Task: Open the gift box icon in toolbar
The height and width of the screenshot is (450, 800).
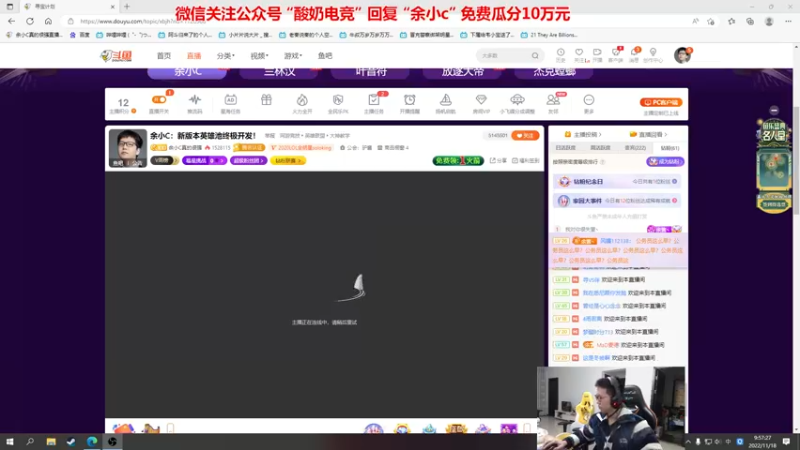Action: (266, 100)
